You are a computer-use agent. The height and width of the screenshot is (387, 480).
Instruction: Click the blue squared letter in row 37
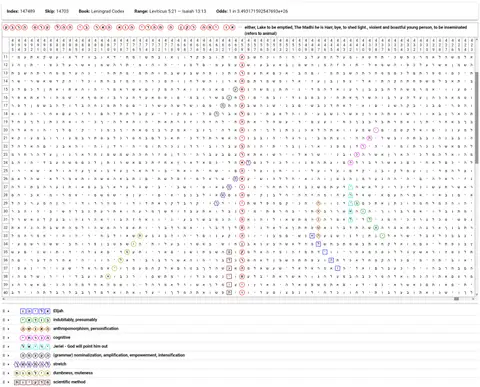tap(338, 268)
